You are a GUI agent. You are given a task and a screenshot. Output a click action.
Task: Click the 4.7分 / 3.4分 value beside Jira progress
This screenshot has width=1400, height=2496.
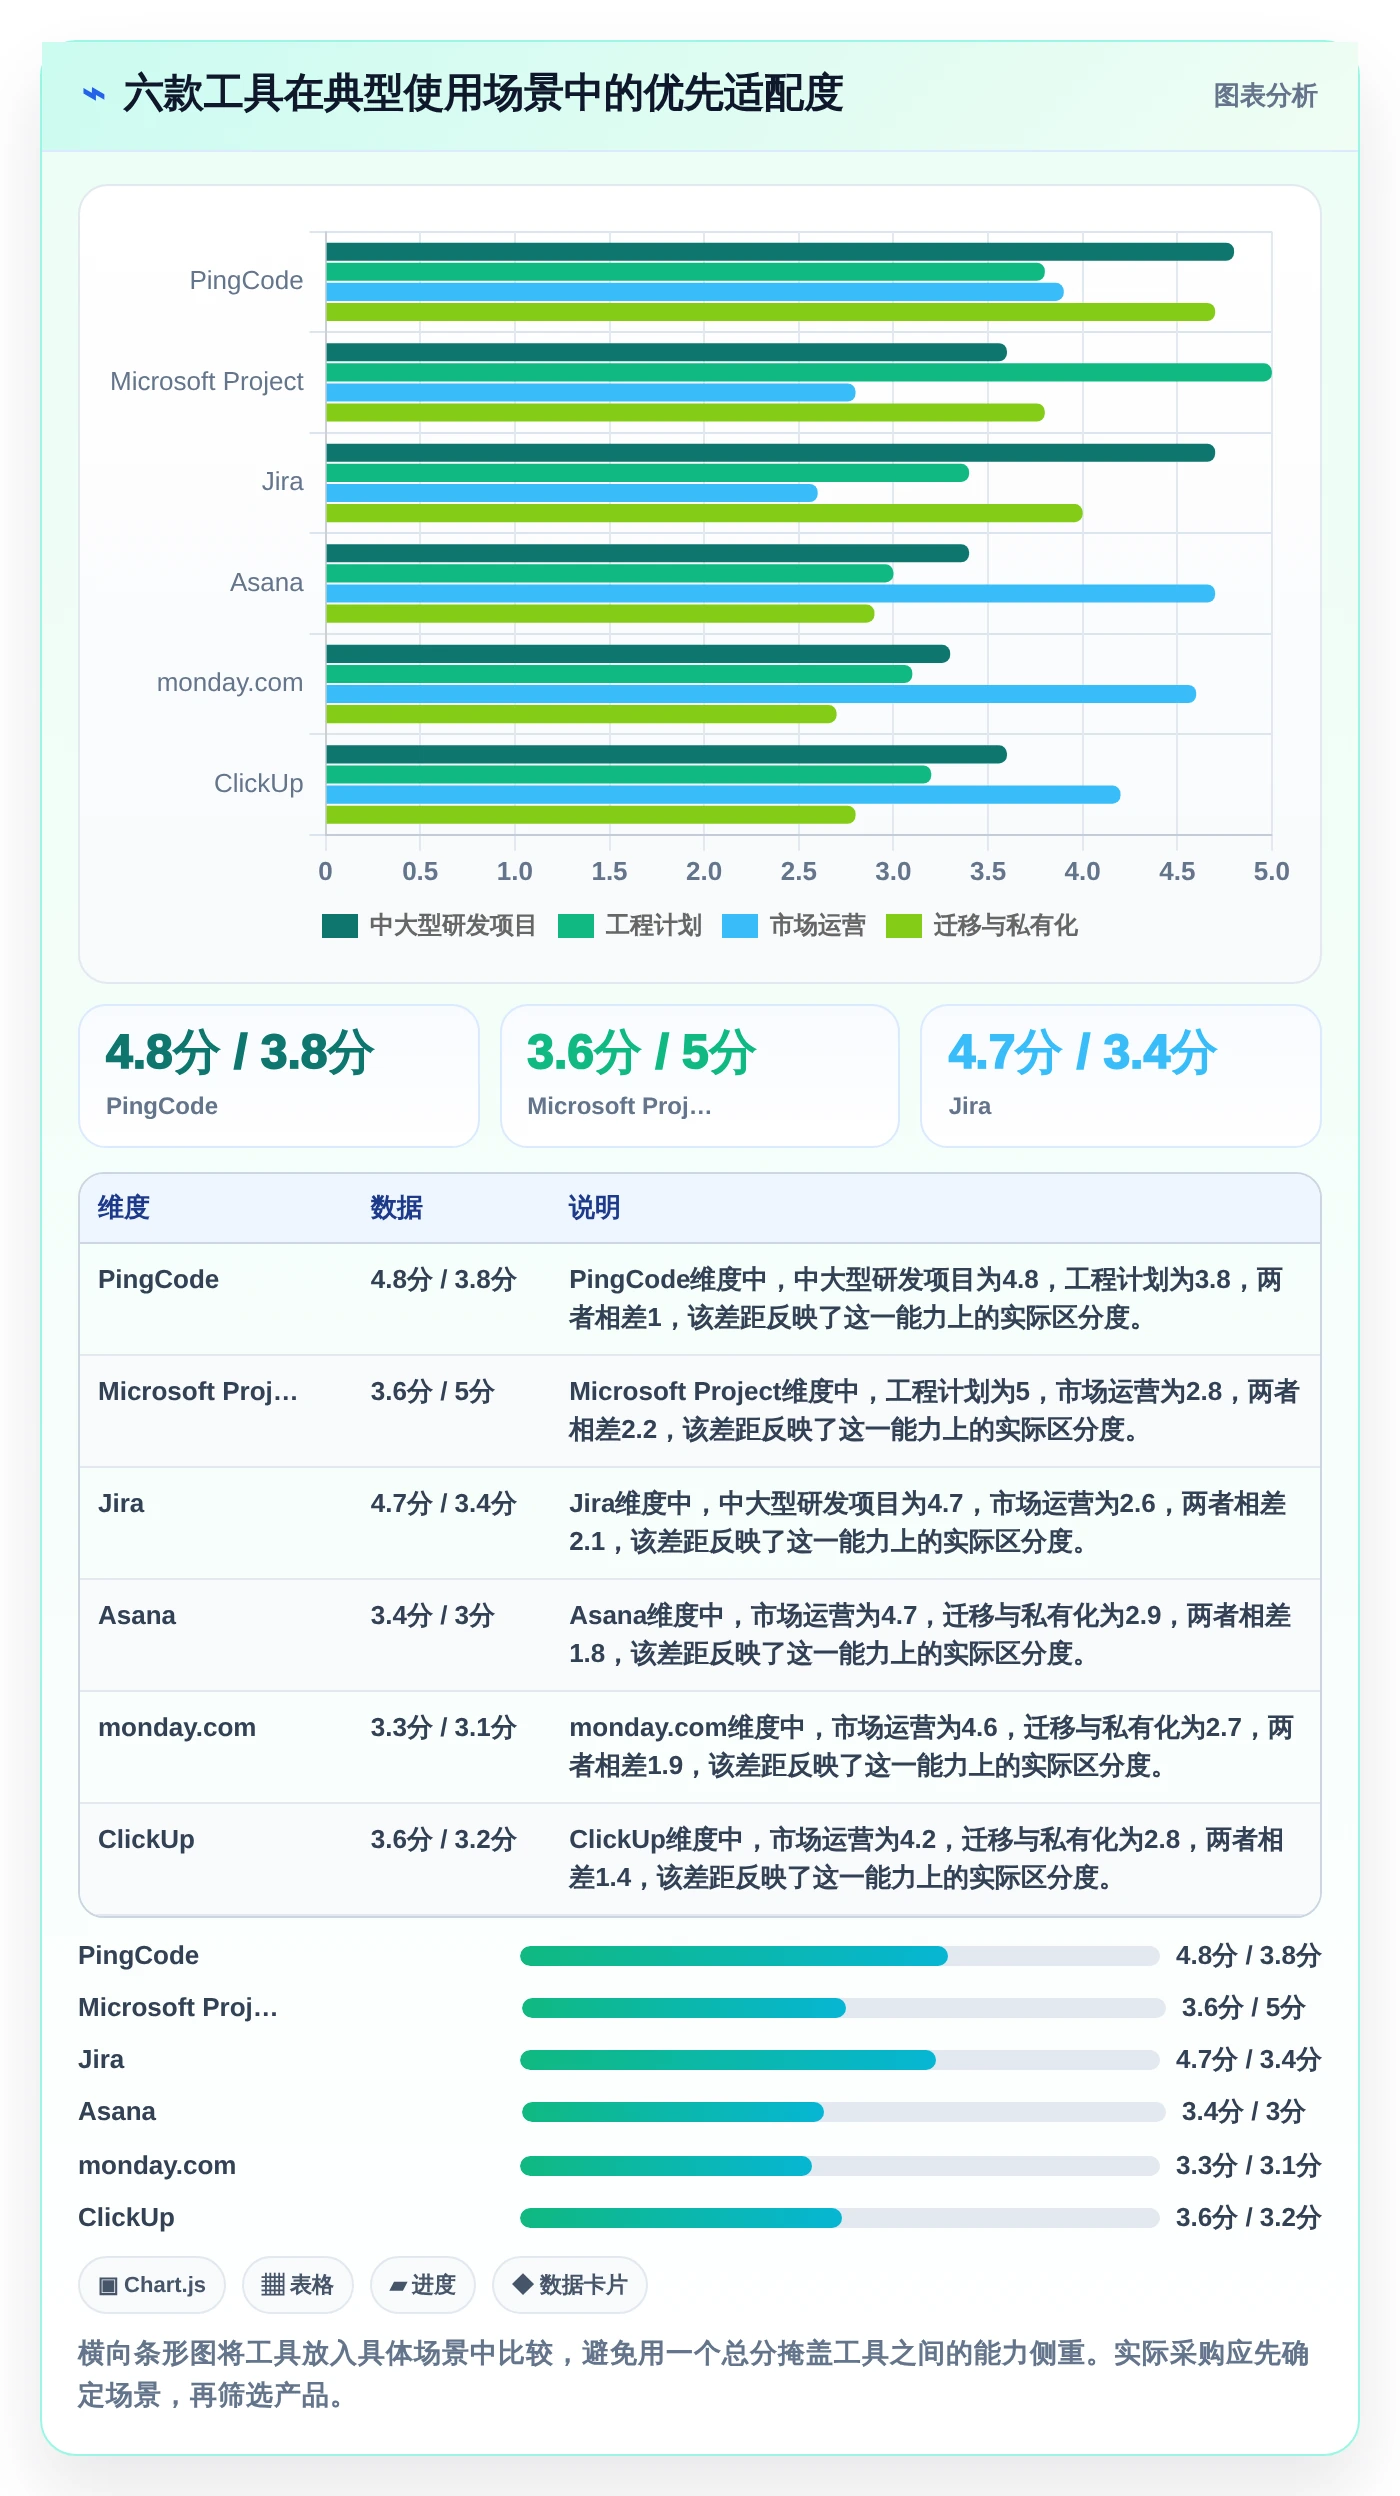click(x=1248, y=2060)
